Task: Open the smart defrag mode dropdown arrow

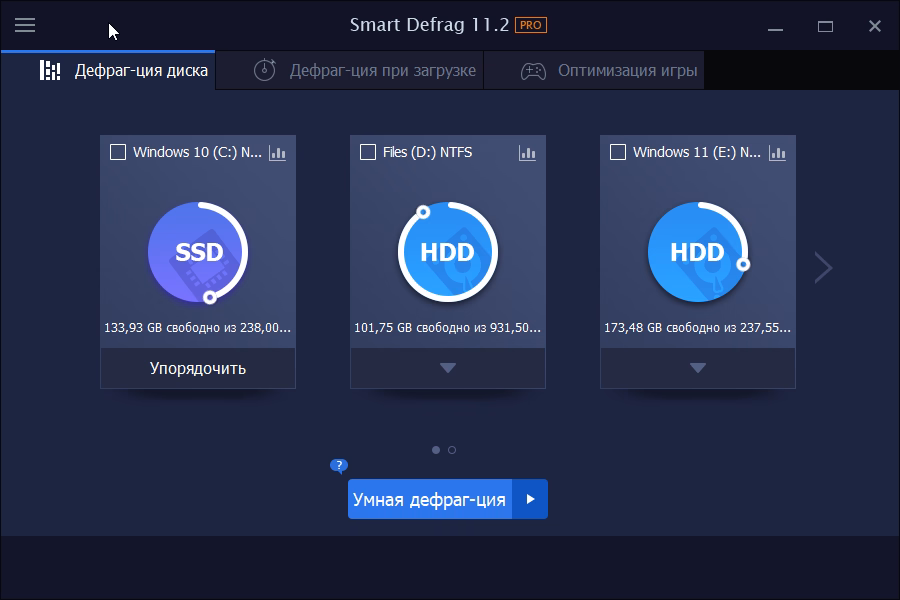Action: coord(531,499)
